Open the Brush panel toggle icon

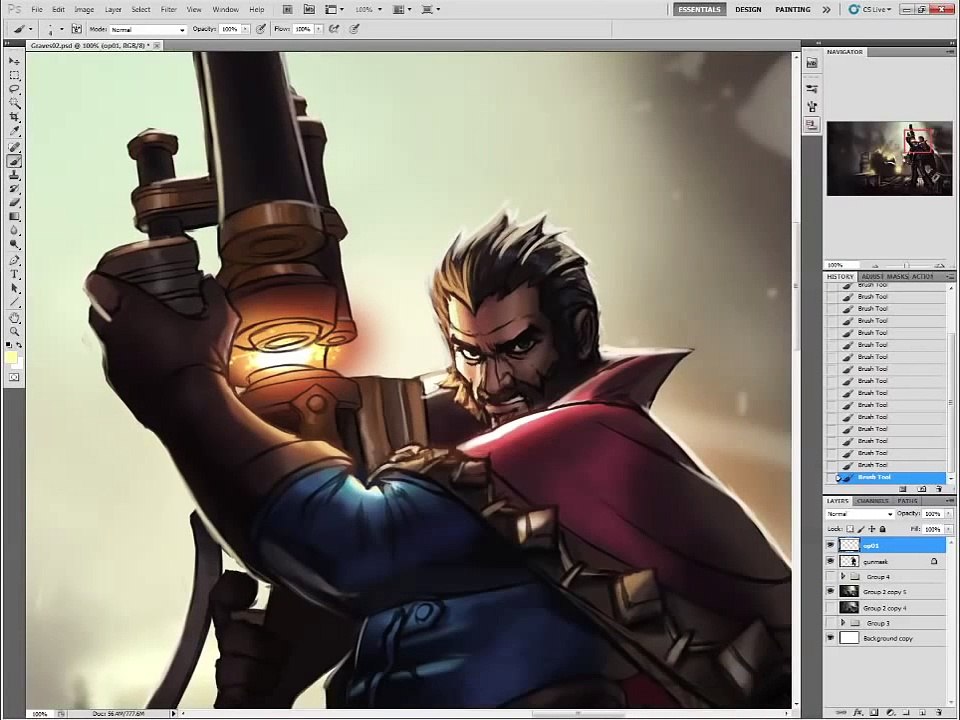(77, 29)
